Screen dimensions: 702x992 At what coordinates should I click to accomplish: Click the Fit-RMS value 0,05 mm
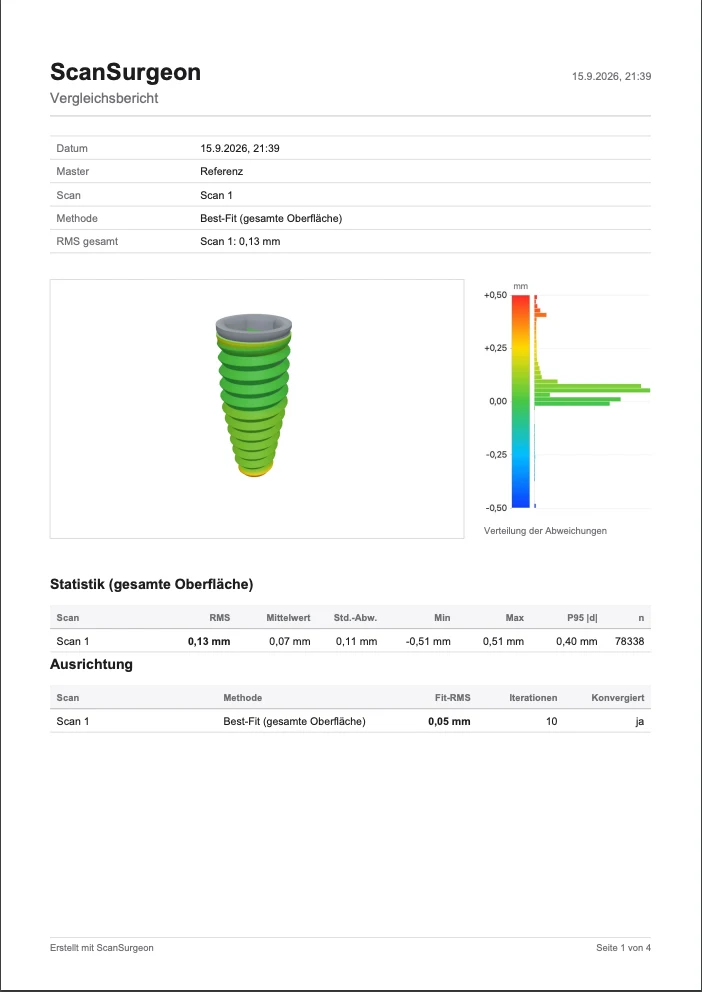click(449, 722)
